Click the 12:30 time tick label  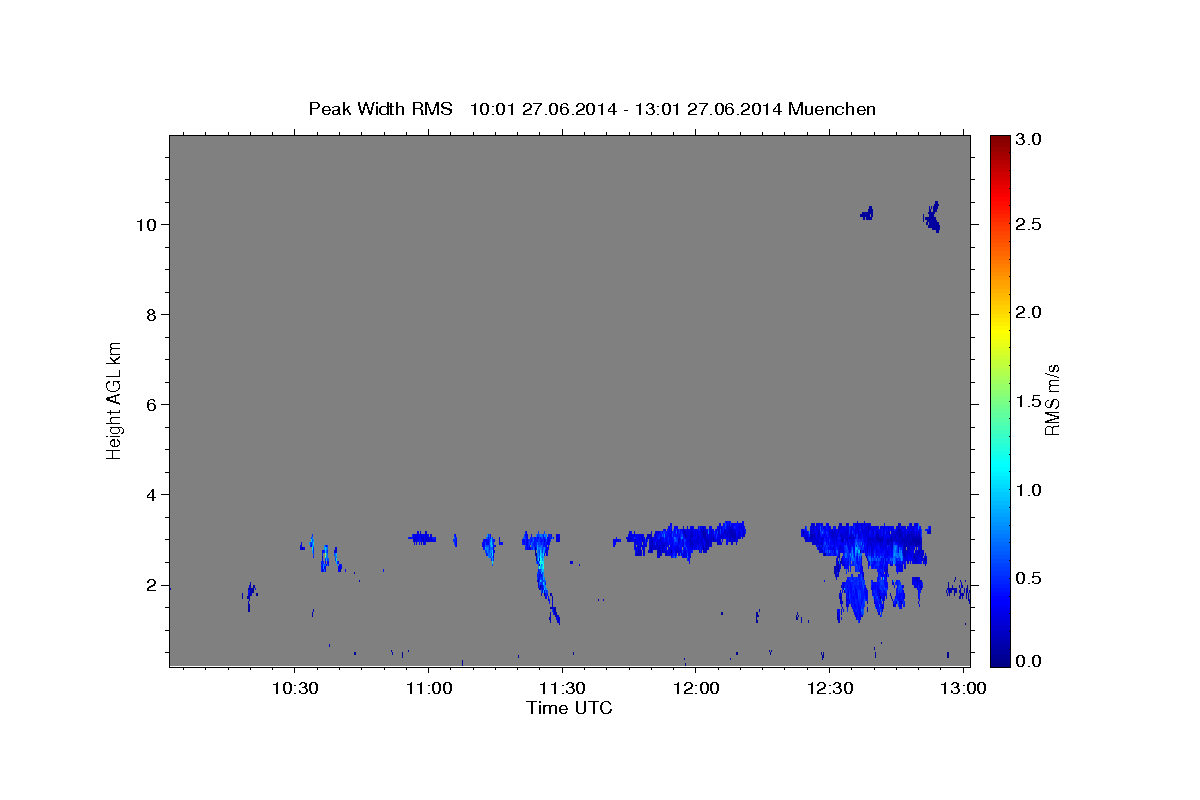coord(829,689)
